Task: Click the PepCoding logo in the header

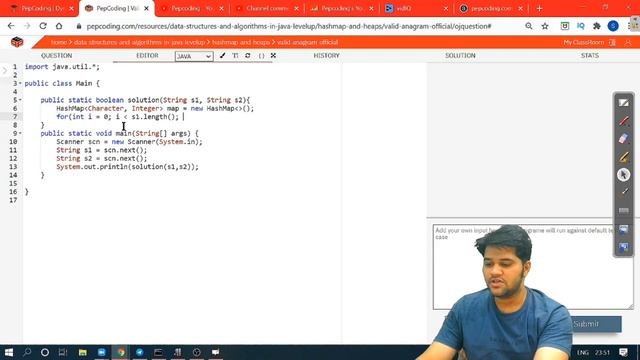Action: click(17, 42)
